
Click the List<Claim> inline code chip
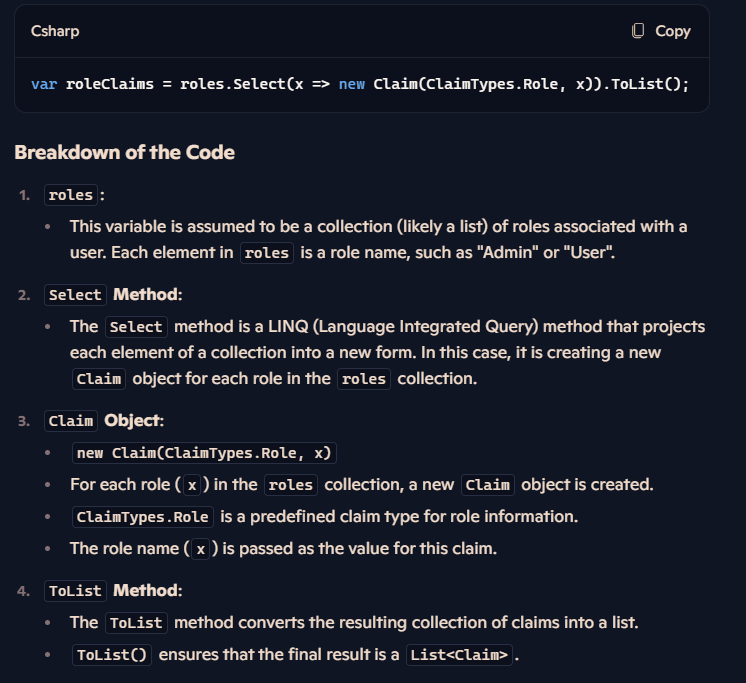pos(459,655)
